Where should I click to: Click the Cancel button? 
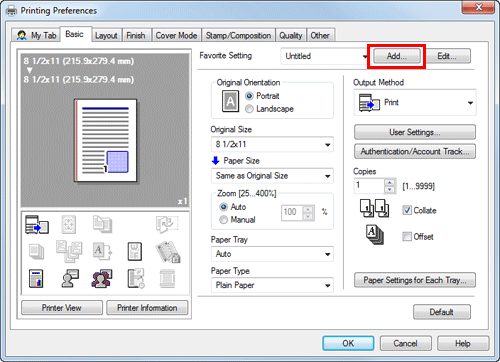coord(405,343)
